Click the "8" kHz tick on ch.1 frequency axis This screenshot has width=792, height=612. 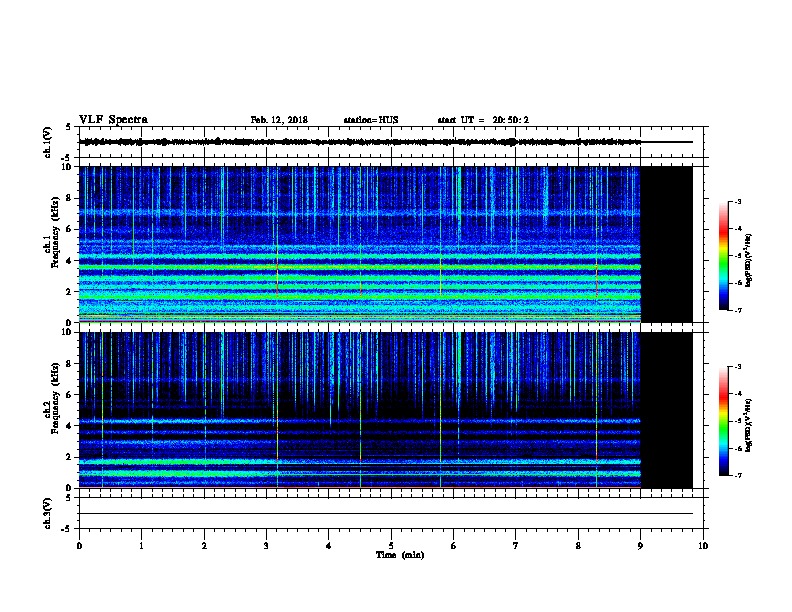click(x=69, y=198)
